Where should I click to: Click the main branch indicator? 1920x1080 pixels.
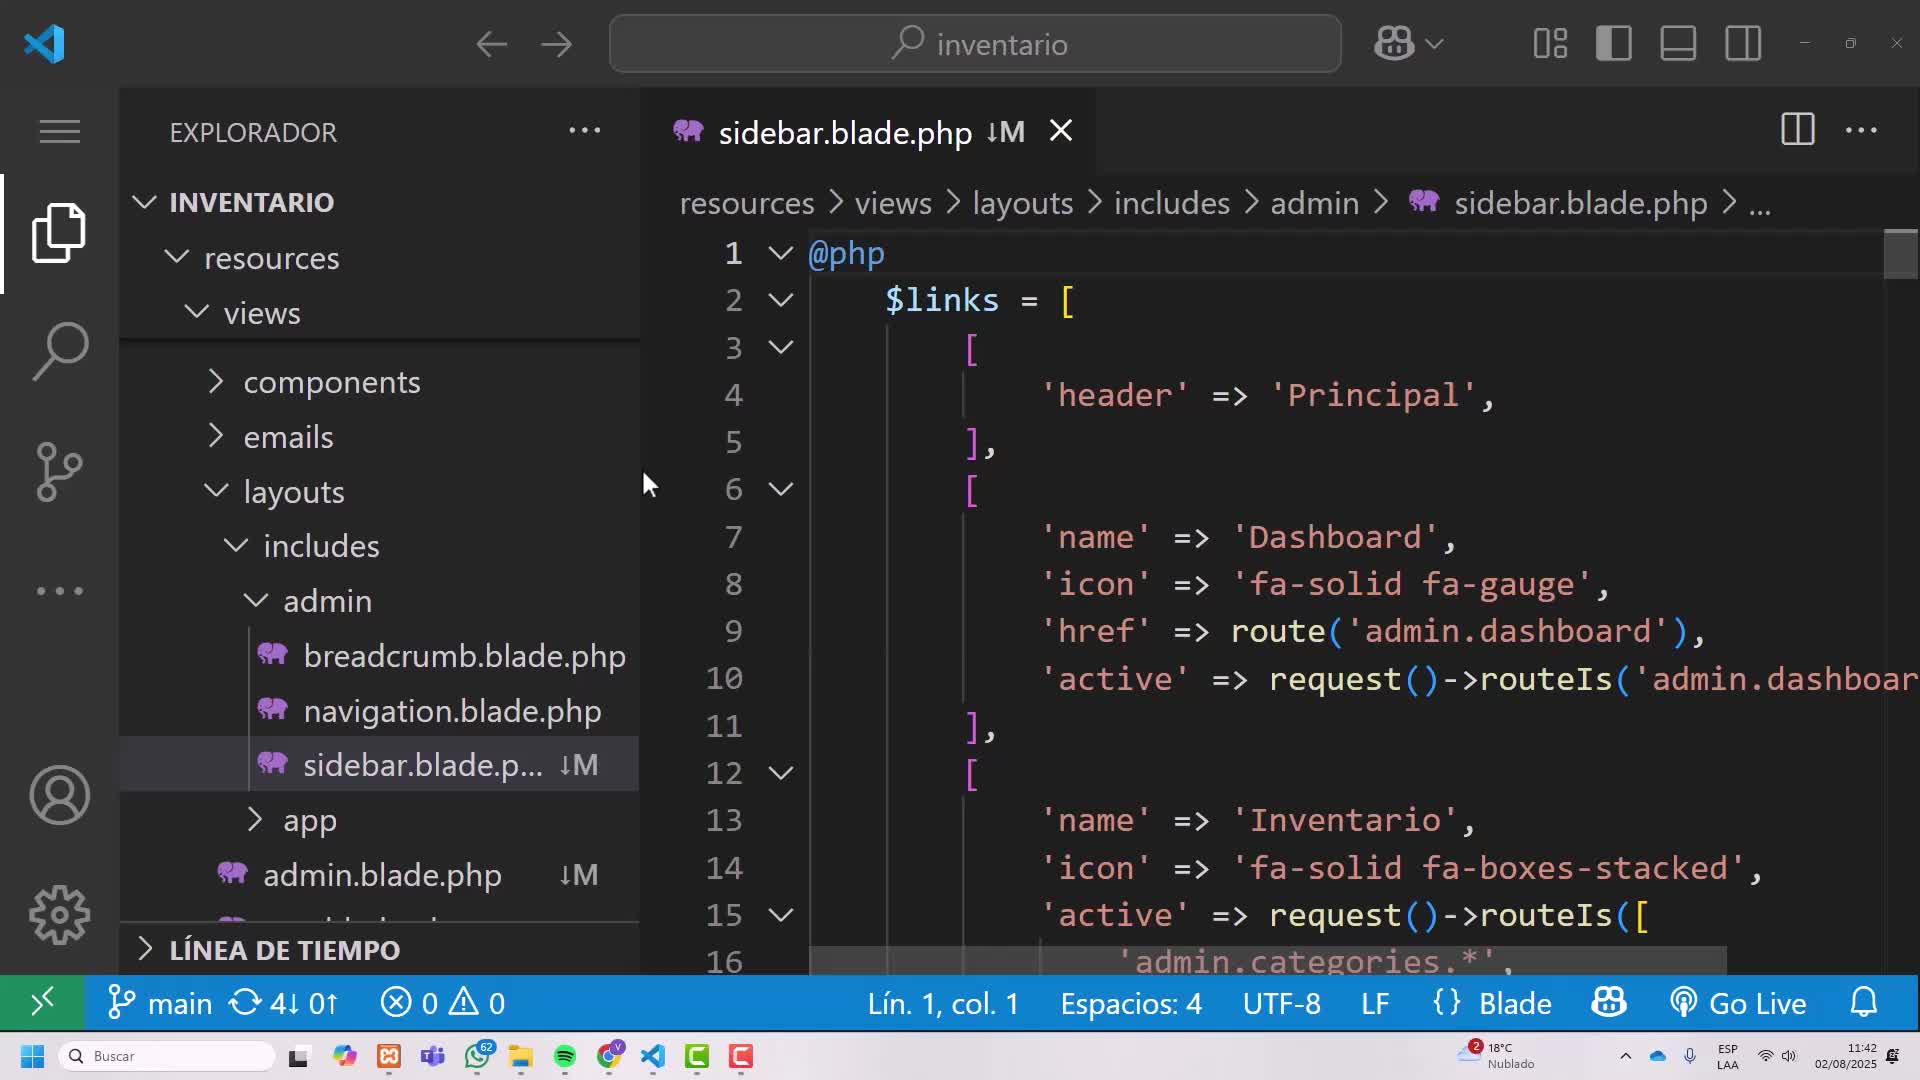click(160, 1002)
